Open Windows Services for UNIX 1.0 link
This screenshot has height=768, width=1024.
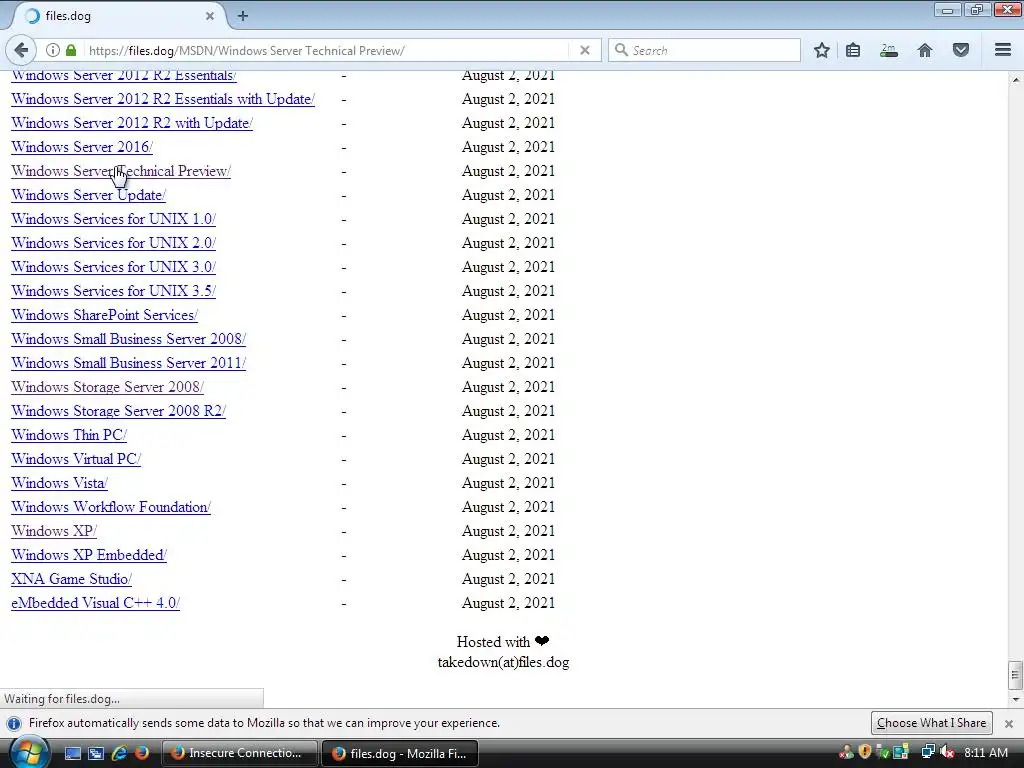[x=113, y=219]
